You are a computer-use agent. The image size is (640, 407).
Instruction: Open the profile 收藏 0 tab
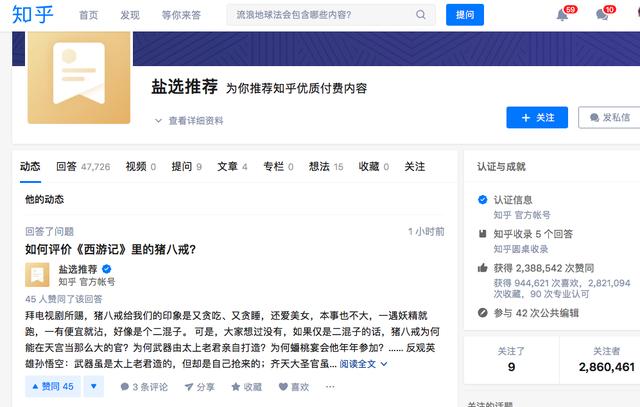[374, 167]
